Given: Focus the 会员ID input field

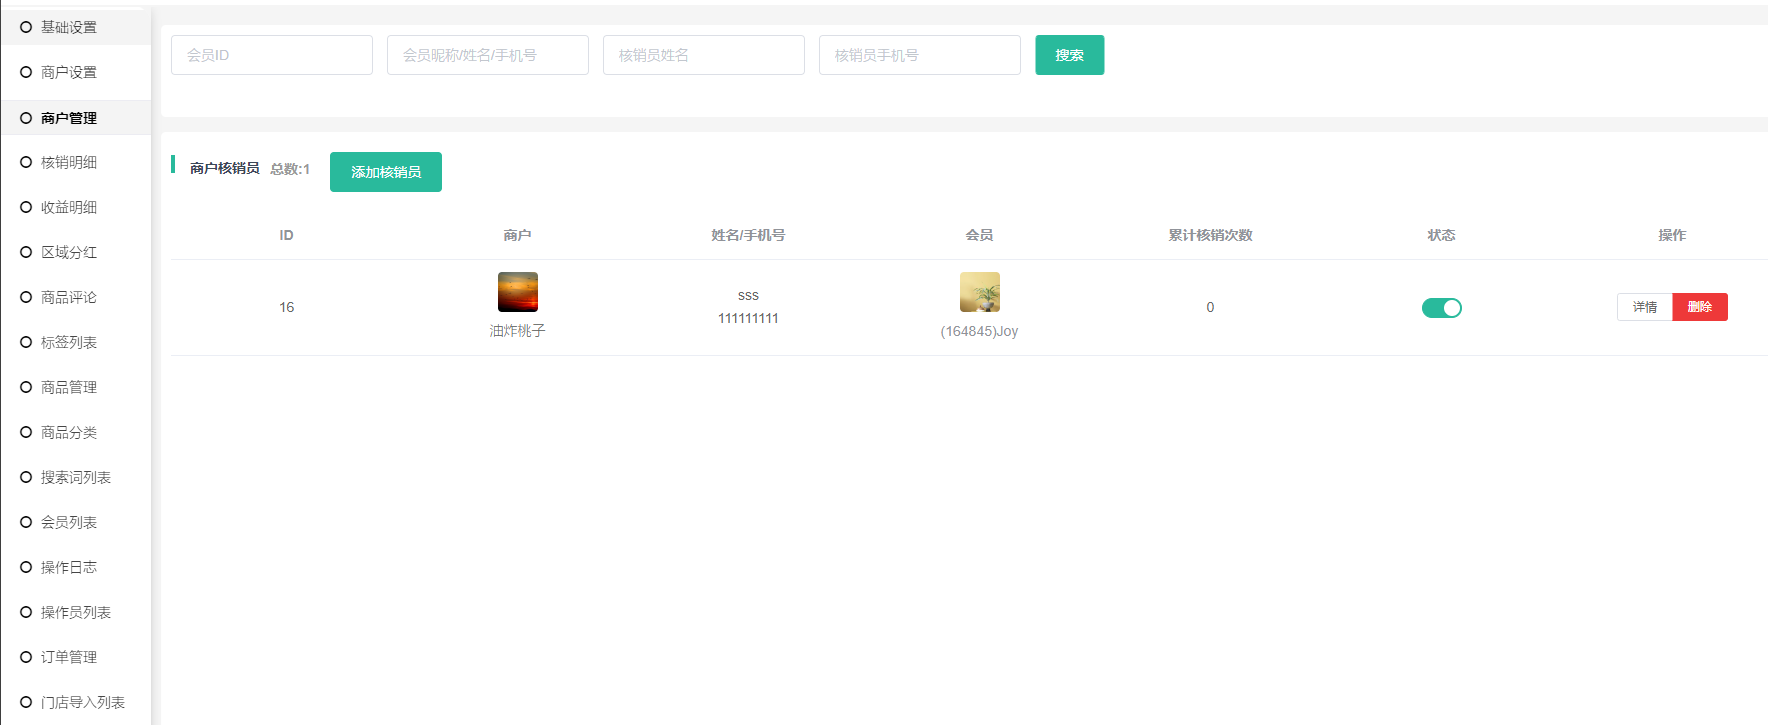Looking at the screenshot, I should click(x=272, y=55).
